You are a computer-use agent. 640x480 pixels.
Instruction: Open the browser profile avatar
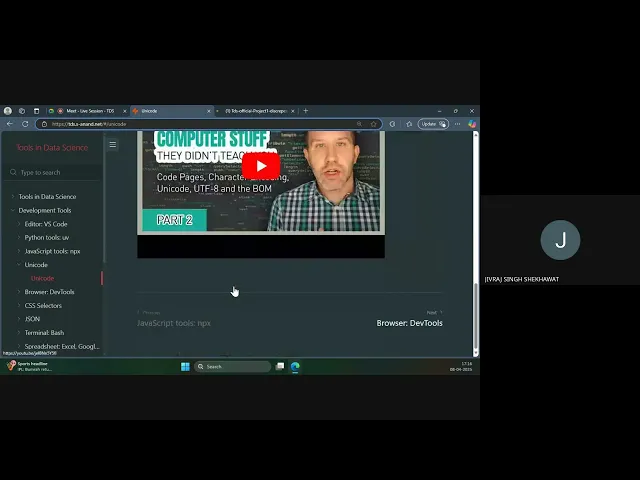pos(8,111)
